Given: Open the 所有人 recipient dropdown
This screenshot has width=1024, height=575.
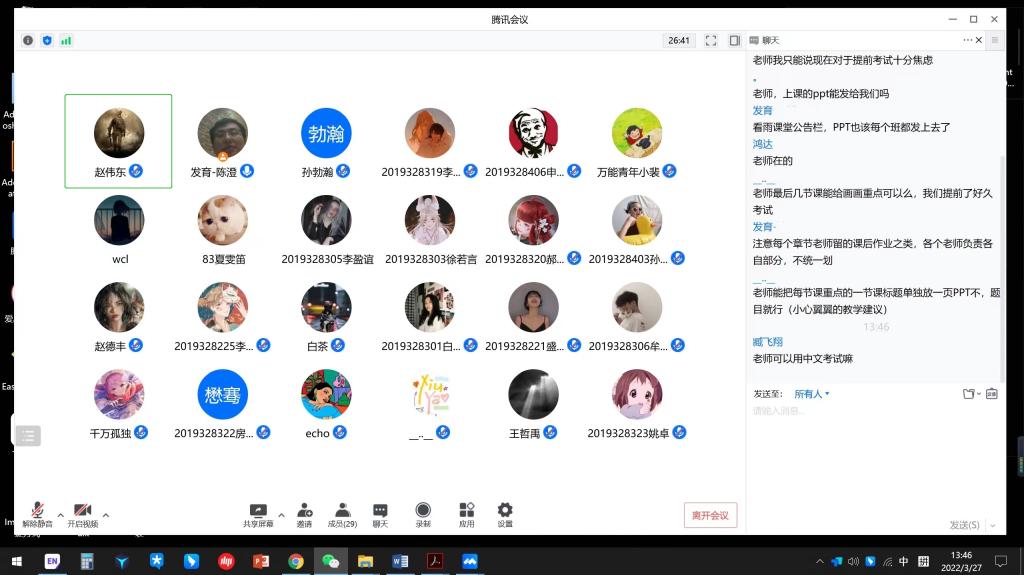Looking at the screenshot, I should pos(811,394).
